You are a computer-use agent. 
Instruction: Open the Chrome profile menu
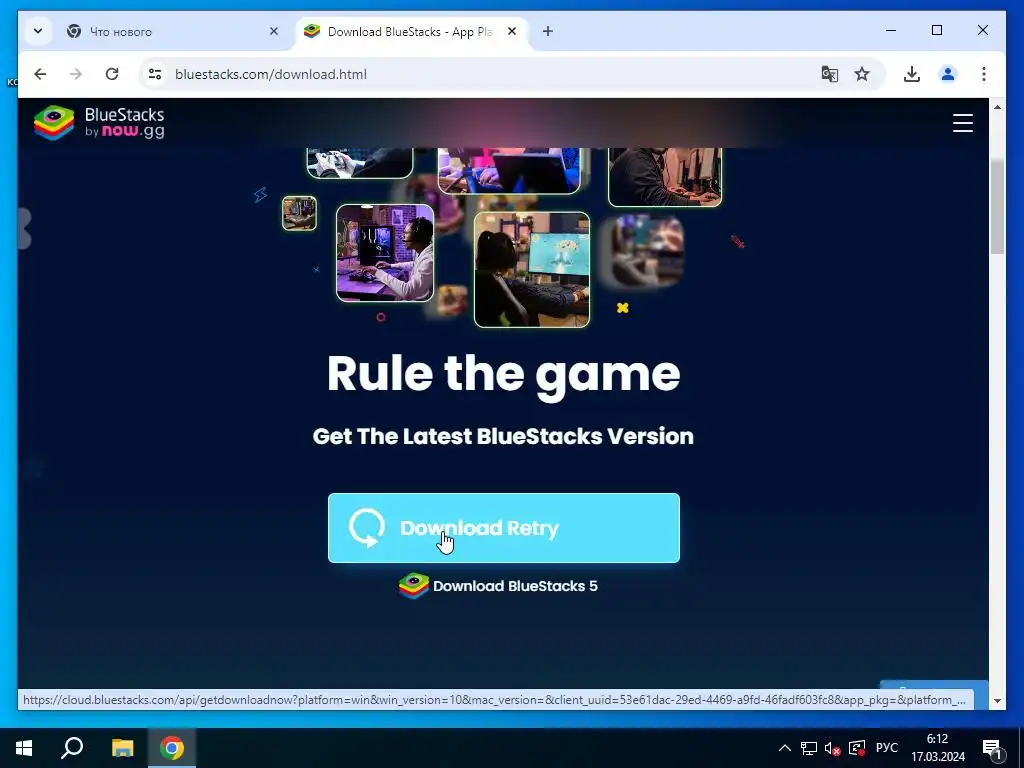[x=948, y=74]
